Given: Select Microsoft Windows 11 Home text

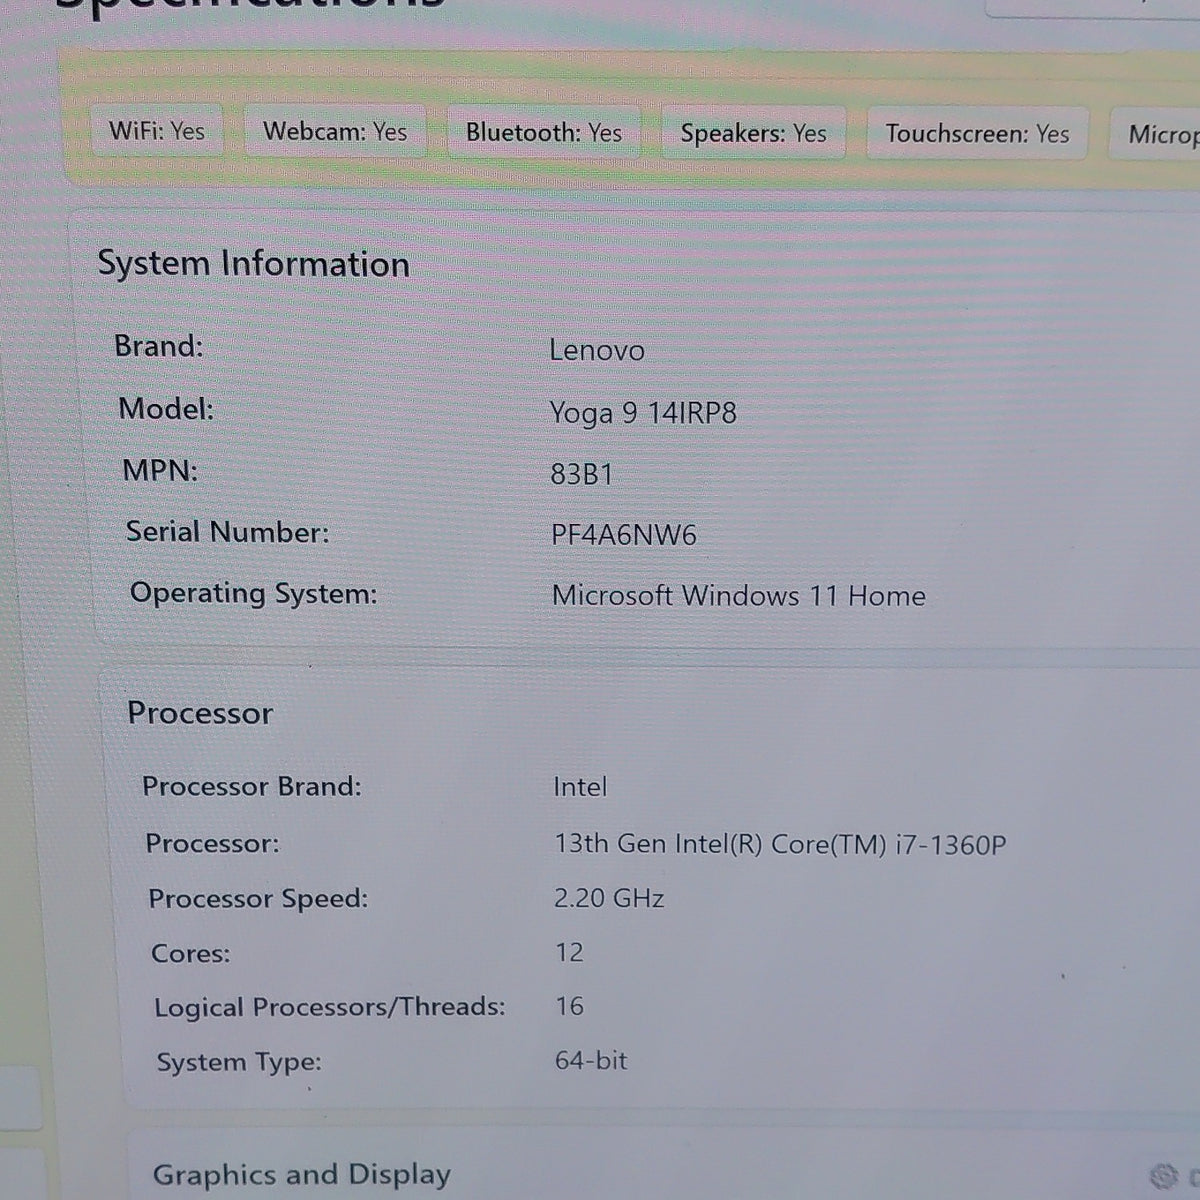Looking at the screenshot, I should tap(739, 596).
